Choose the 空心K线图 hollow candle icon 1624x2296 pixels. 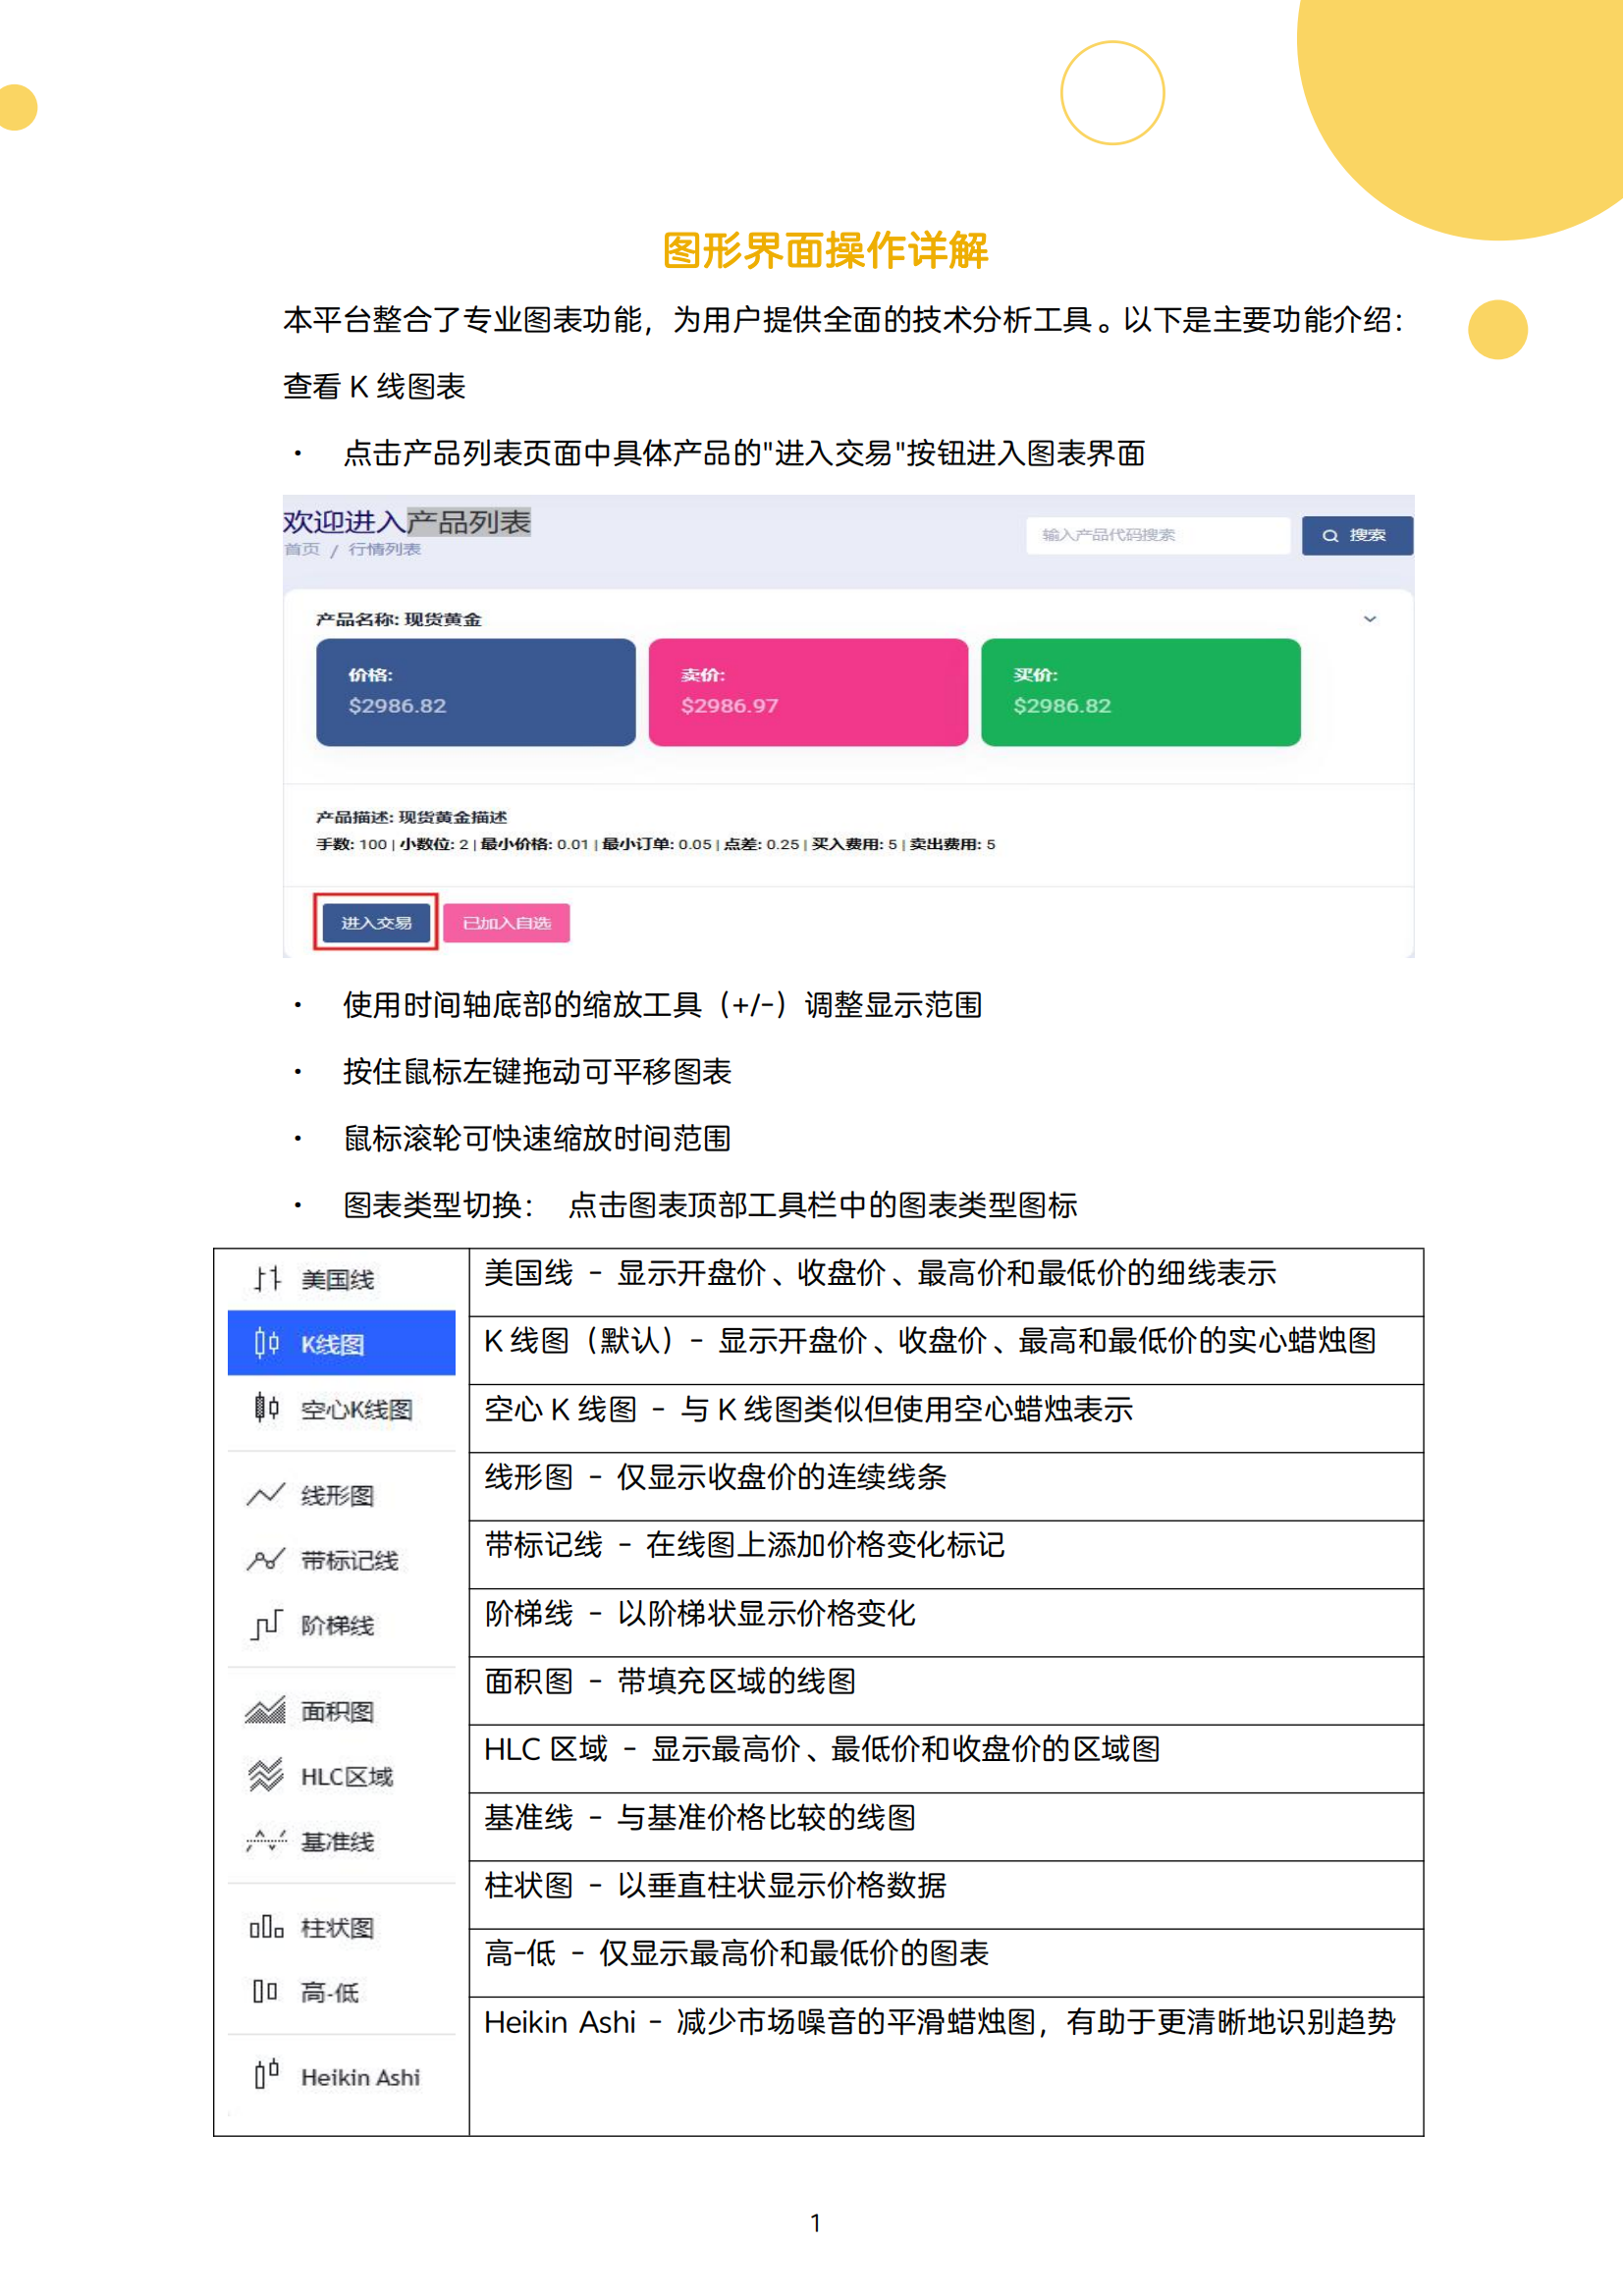tap(266, 1409)
